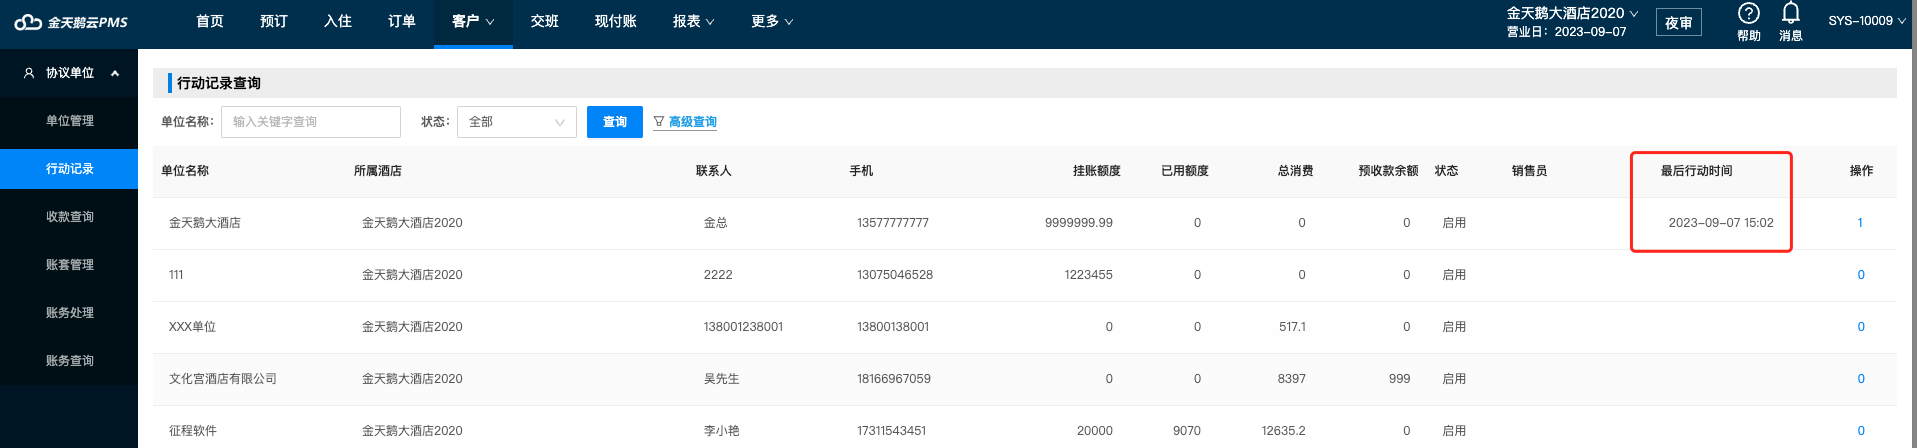
Task: Open the 入住 menu item
Action: click(338, 22)
